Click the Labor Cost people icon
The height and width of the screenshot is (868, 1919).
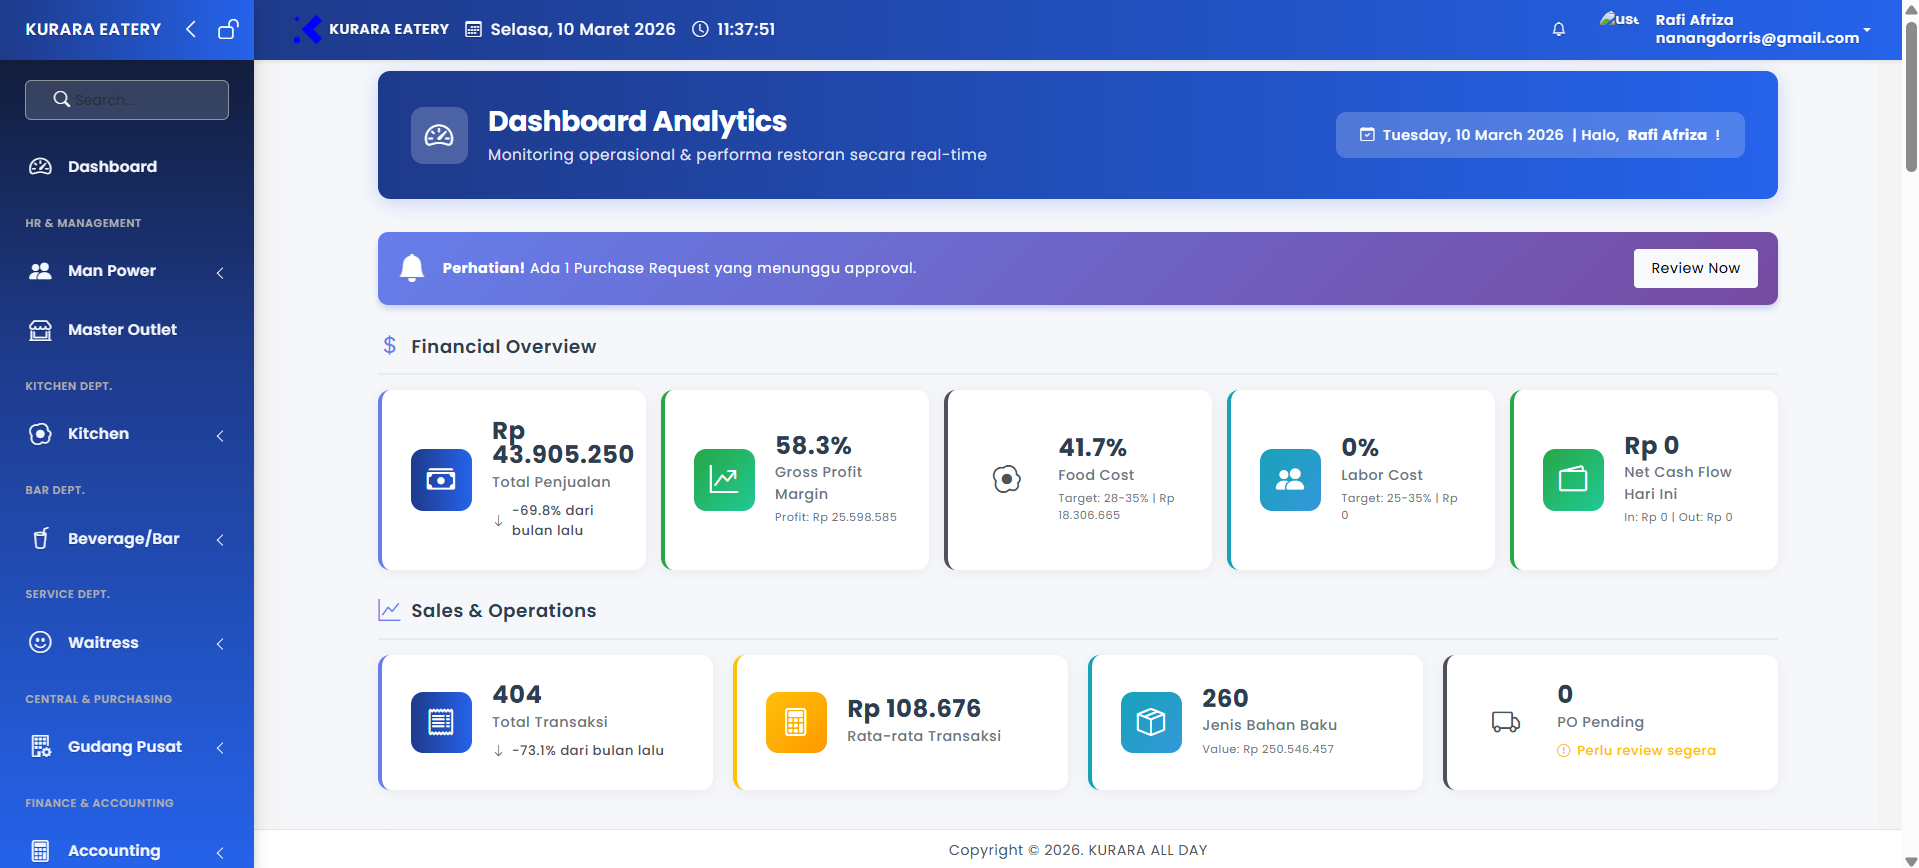pos(1290,480)
